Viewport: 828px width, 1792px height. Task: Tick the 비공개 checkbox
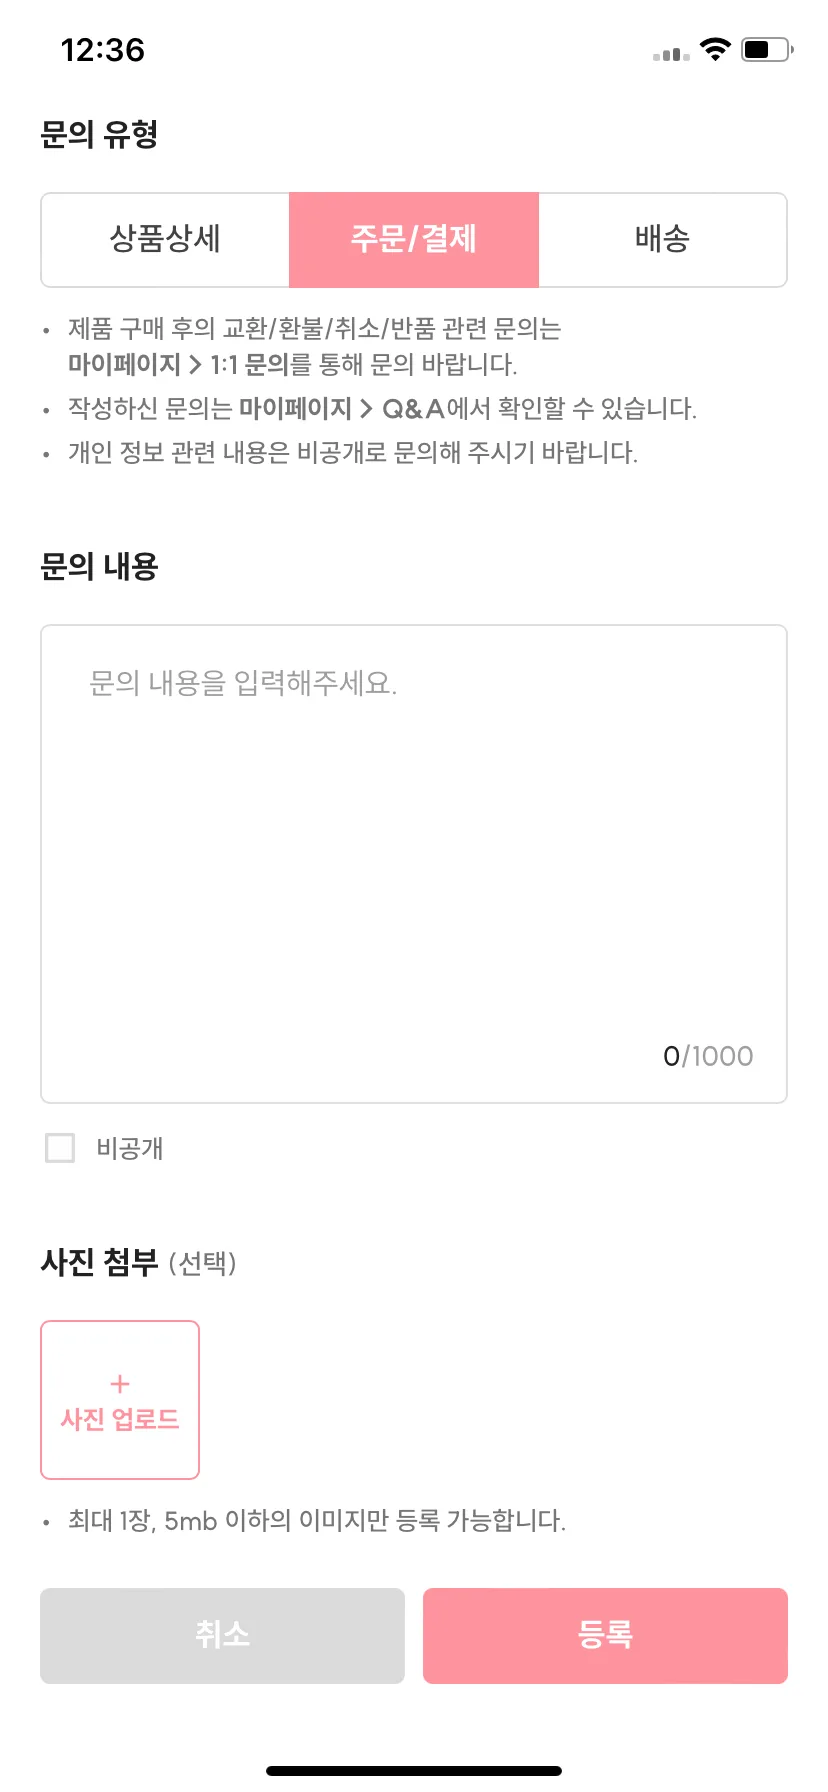[x=60, y=1148]
